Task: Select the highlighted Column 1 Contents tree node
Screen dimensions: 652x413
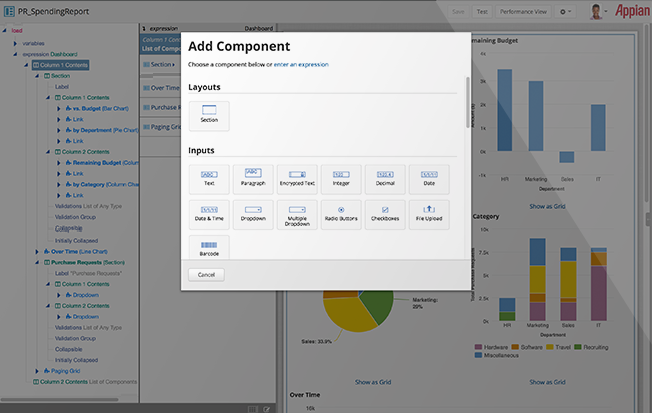Action: [60, 65]
